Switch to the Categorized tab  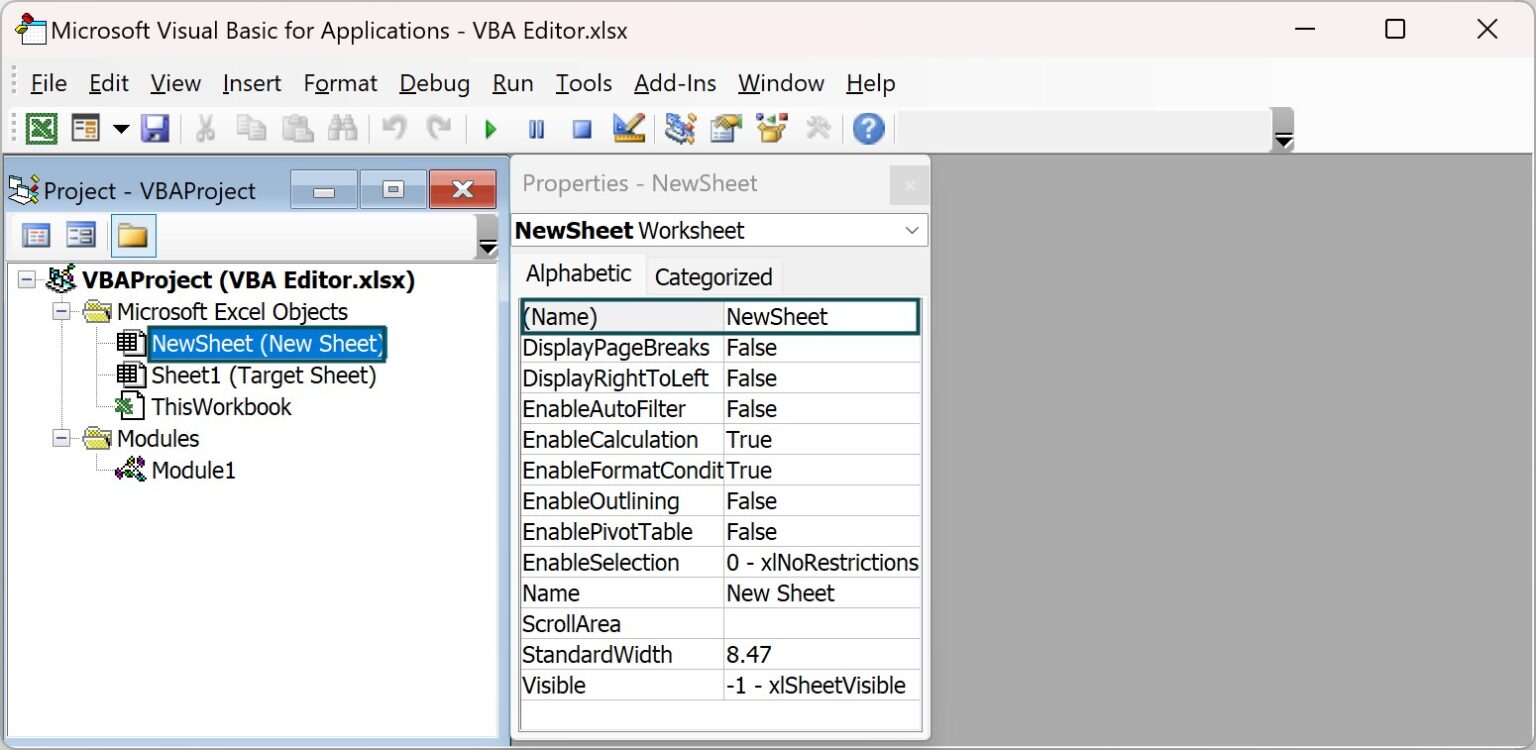coord(713,277)
